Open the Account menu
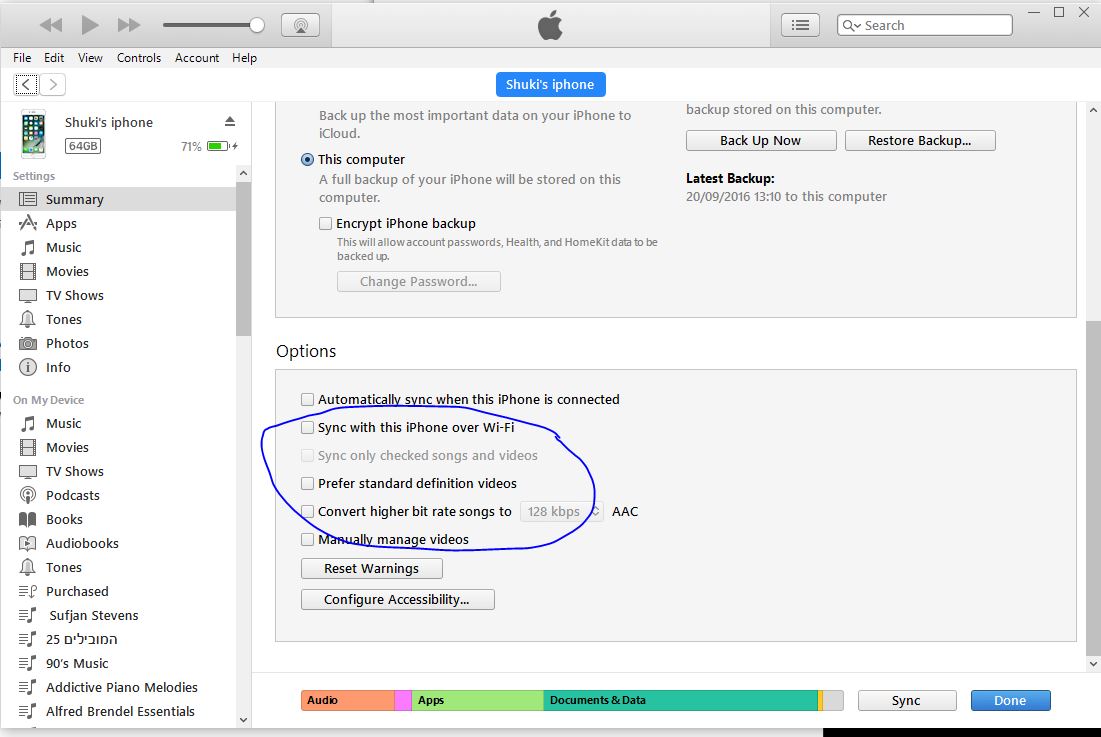 pos(197,58)
